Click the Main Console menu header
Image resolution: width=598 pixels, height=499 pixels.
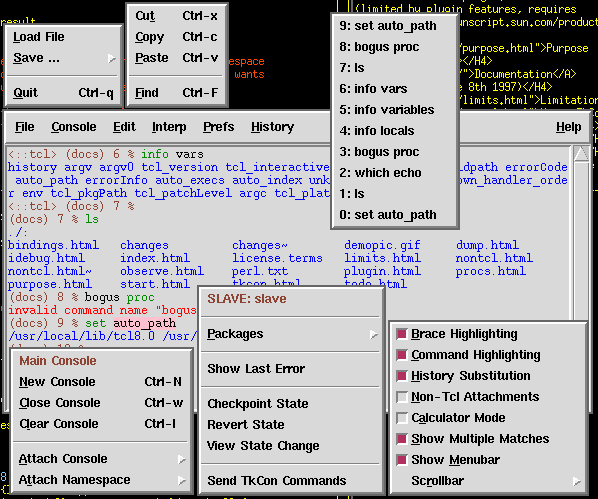(x=58, y=361)
